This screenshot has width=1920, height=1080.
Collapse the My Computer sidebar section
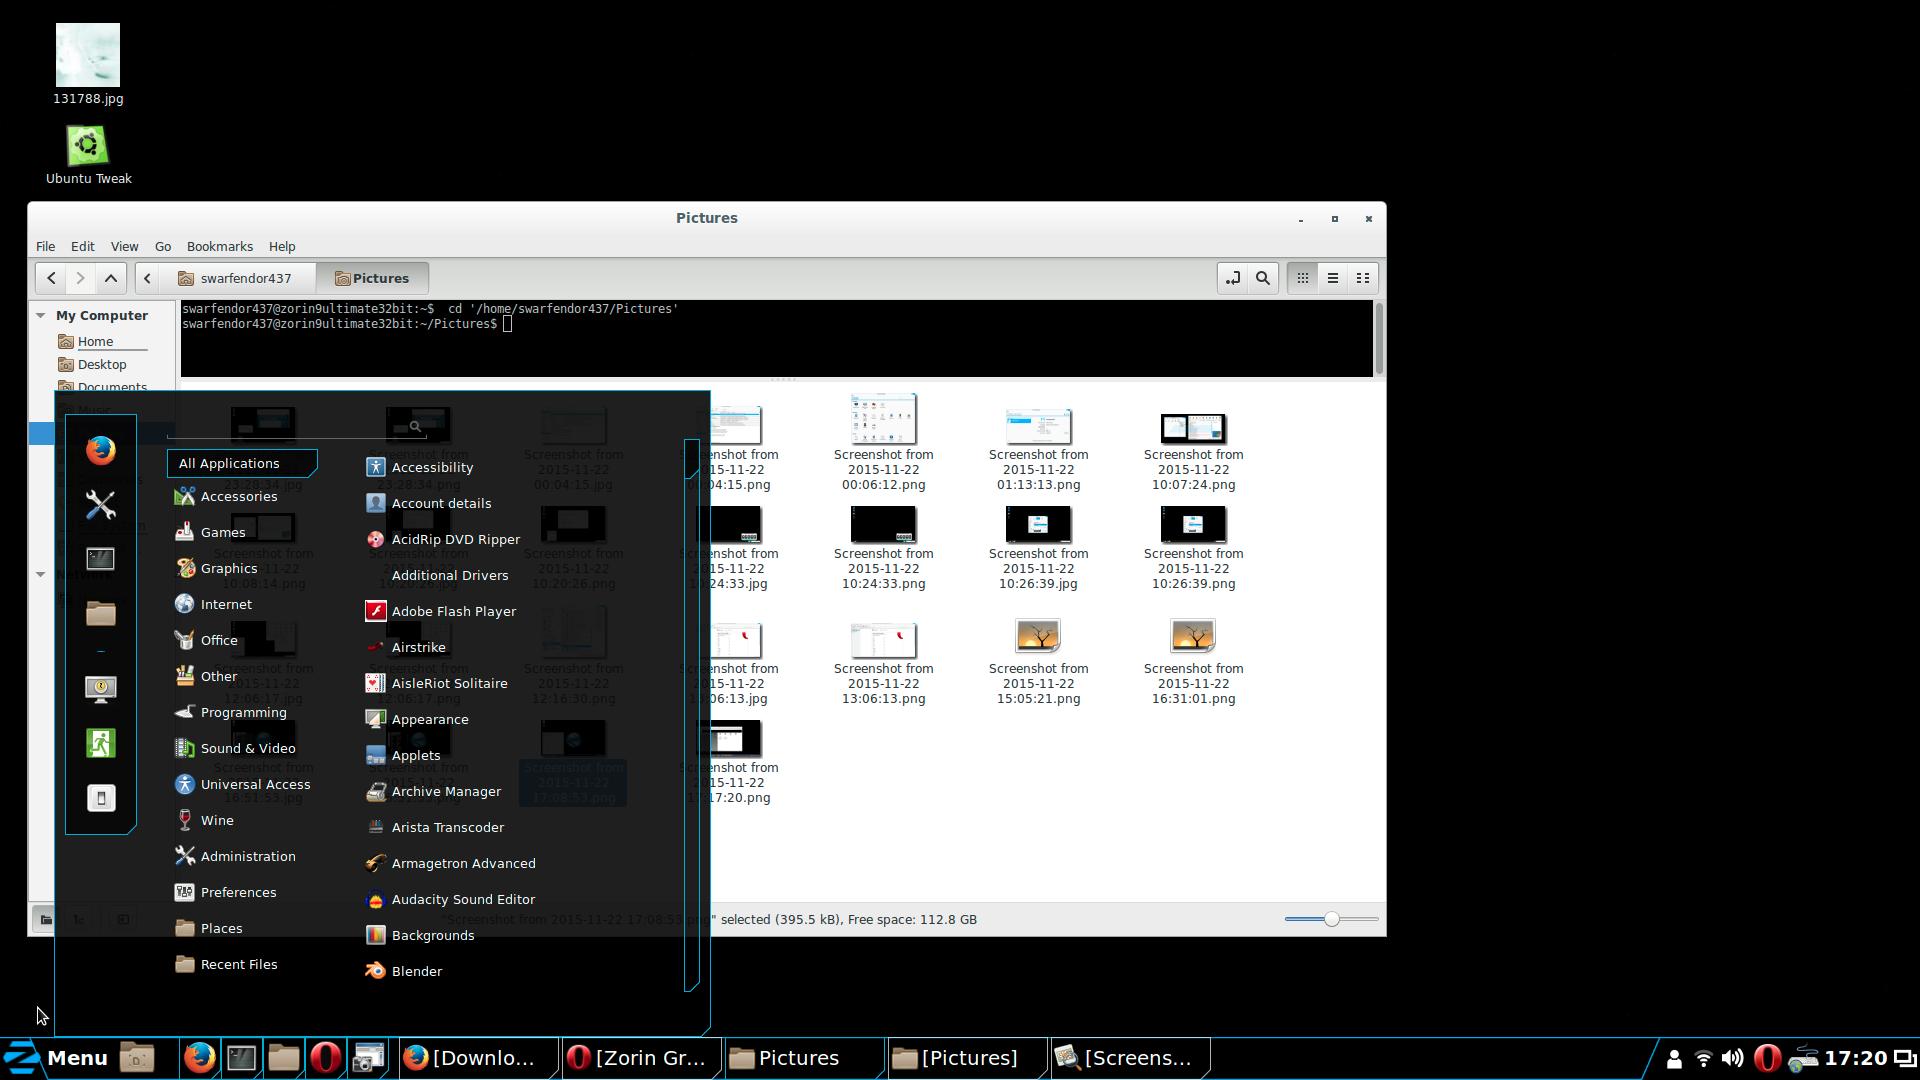[x=41, y=315]
